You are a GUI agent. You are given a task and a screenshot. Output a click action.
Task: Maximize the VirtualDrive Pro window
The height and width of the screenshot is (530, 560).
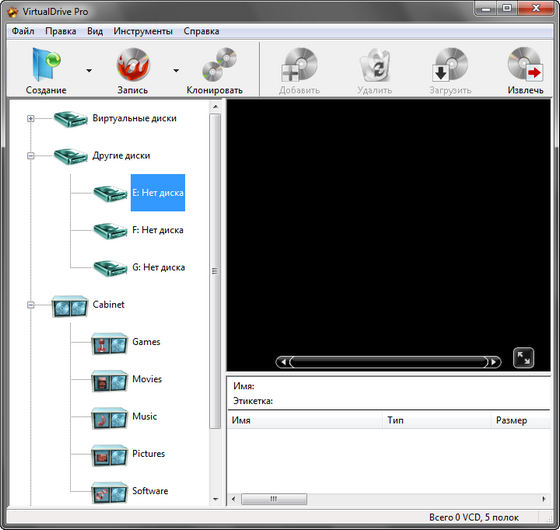tap(507, 8)
